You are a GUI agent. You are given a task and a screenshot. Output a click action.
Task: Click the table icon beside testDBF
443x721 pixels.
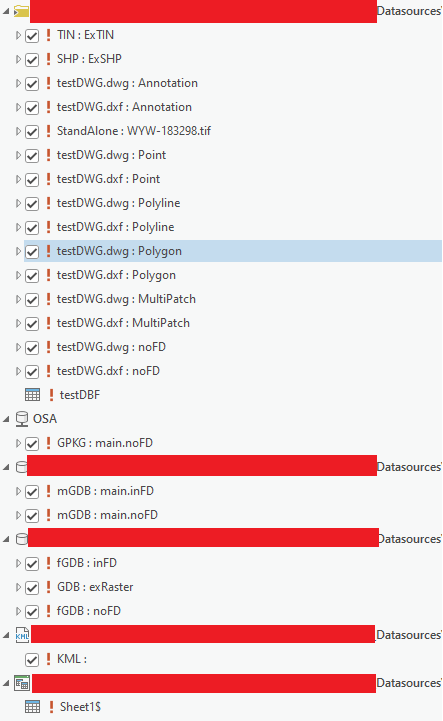pos(32,395)
